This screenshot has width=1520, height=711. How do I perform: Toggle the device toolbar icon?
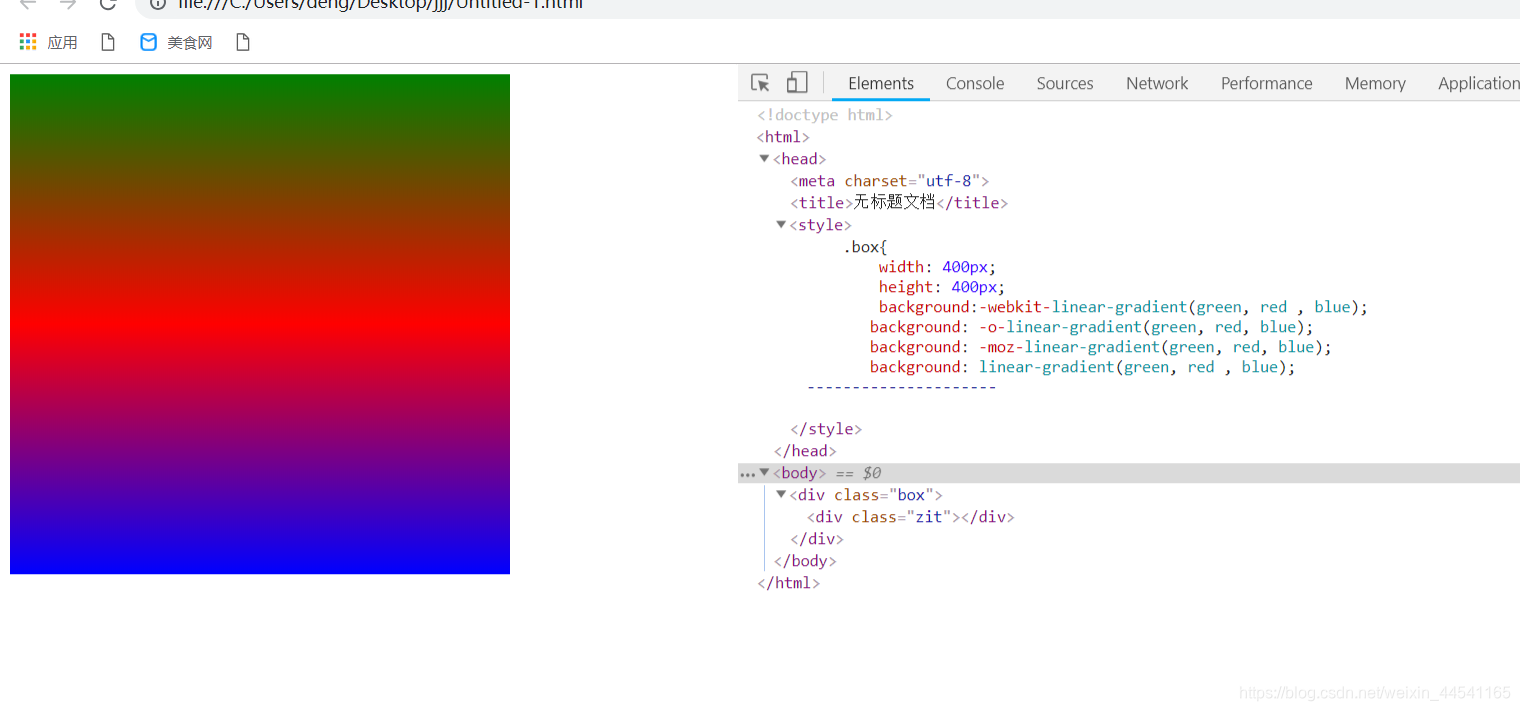[797, 82]
